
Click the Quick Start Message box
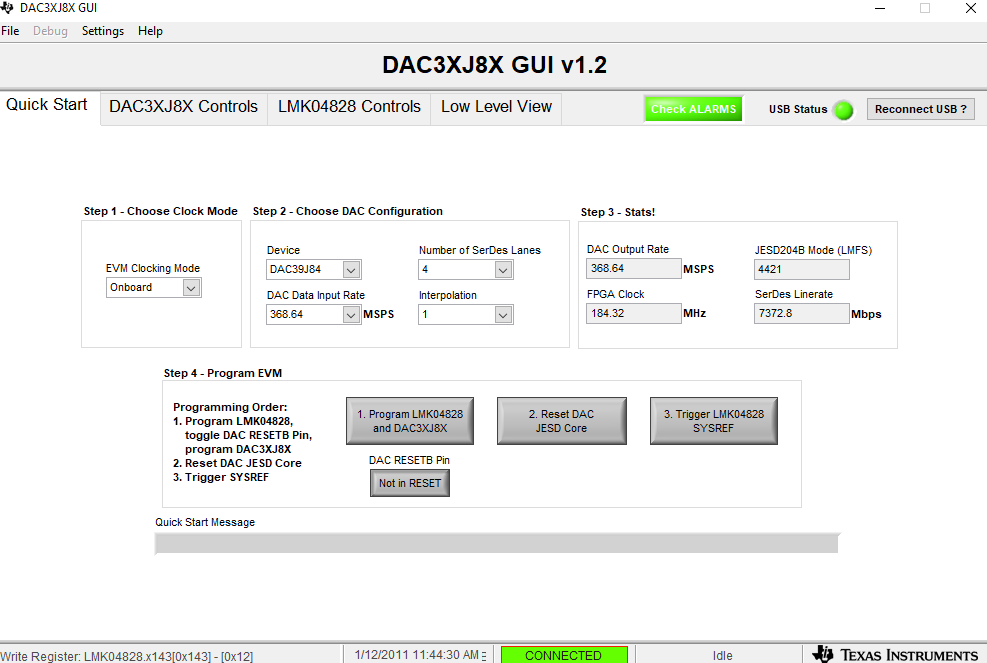pyautogui.click(x=497, y=543)
